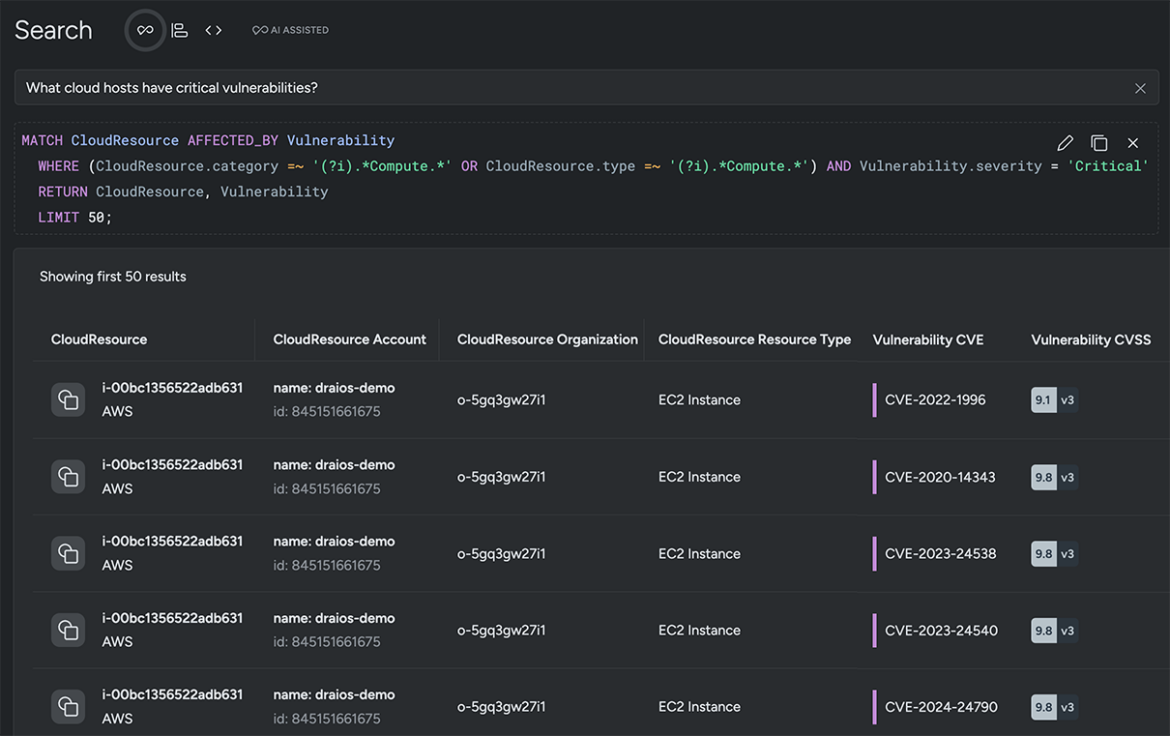Switch to the query builder mode icon
This screenshot has width=1170, height=736.
click(179, 31)
